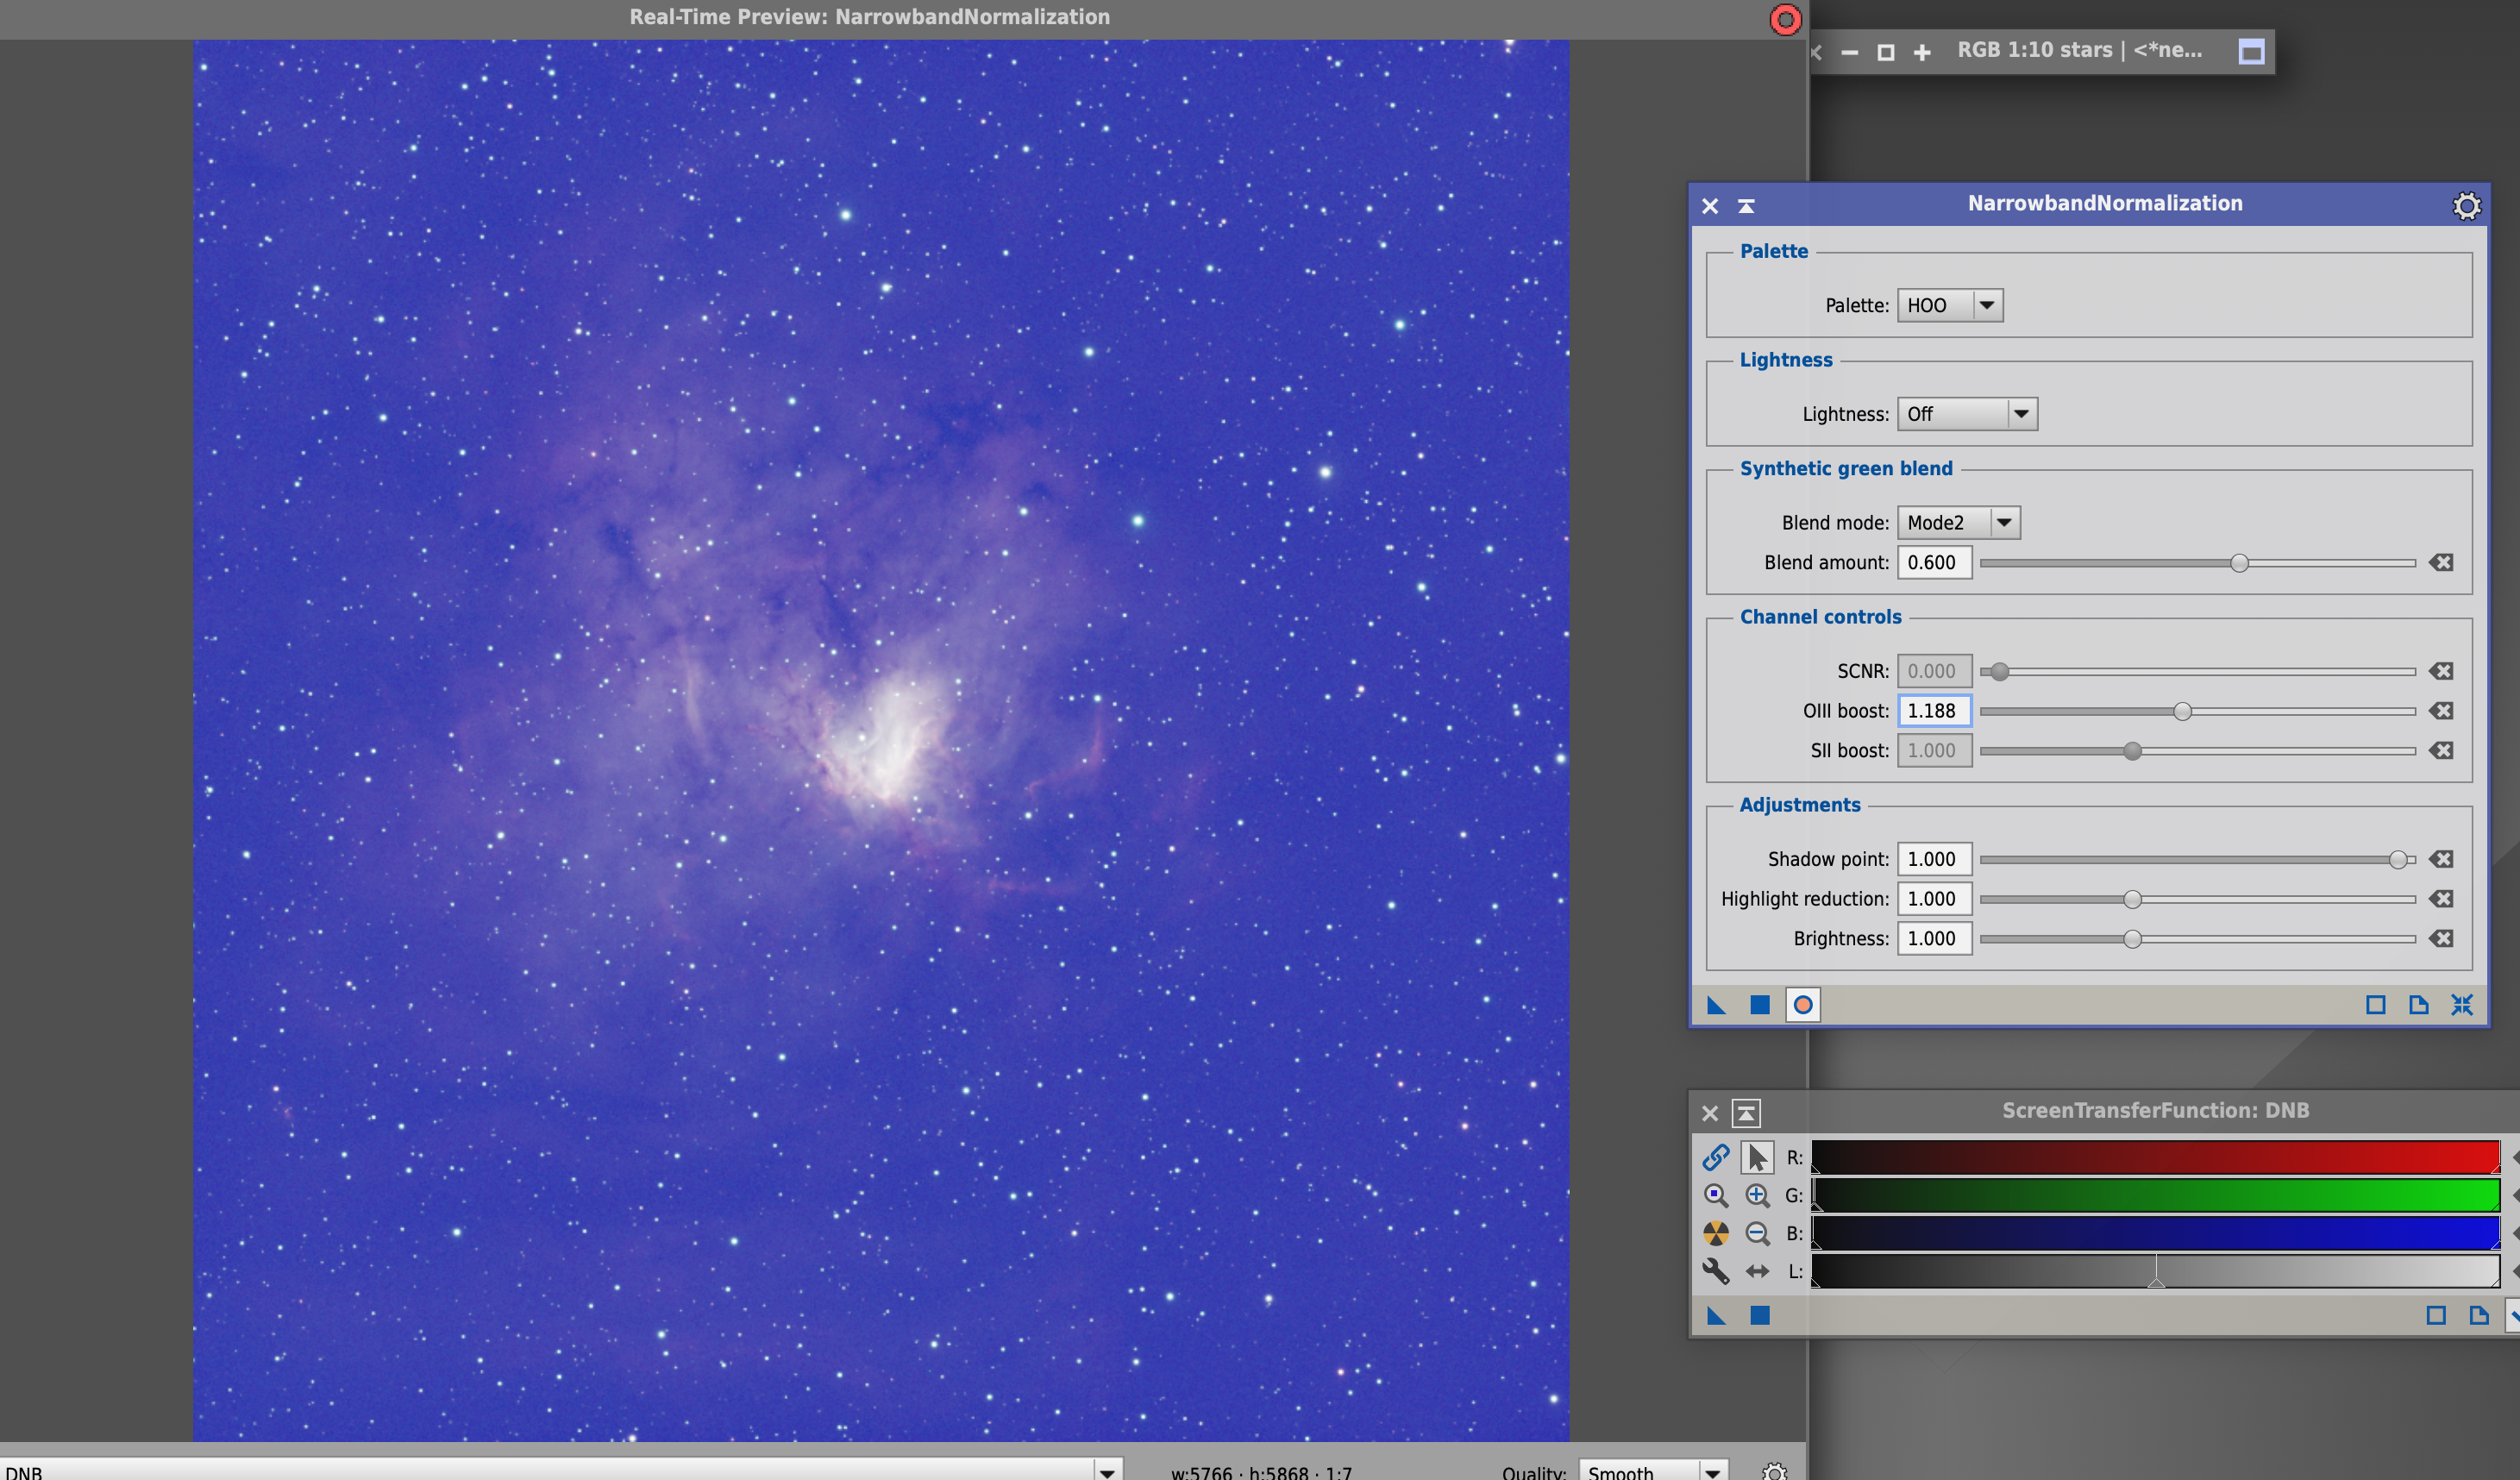Expand the Lightness Off dropdown

tap(1967, 414)
